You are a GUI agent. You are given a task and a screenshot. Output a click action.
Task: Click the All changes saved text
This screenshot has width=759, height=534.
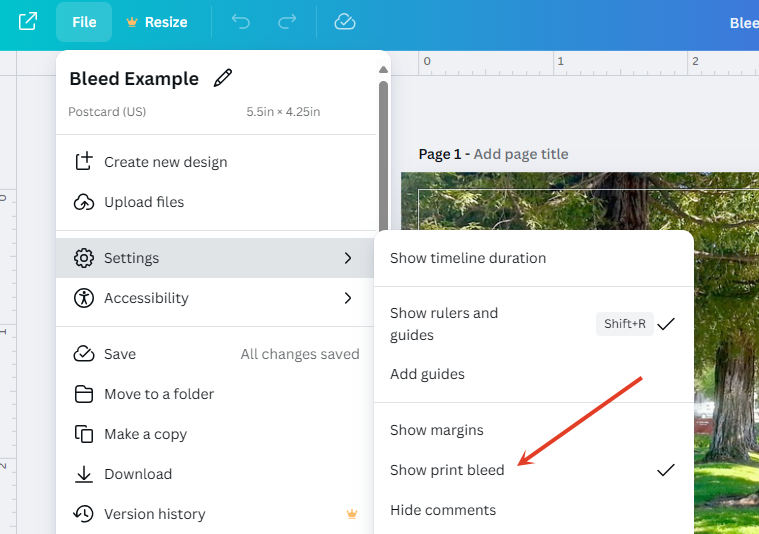click(300, 354)
